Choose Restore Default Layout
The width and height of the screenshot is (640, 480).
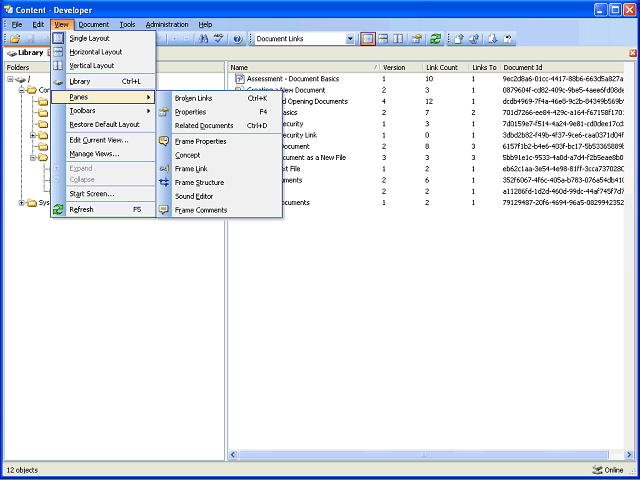tap(103, 124)
